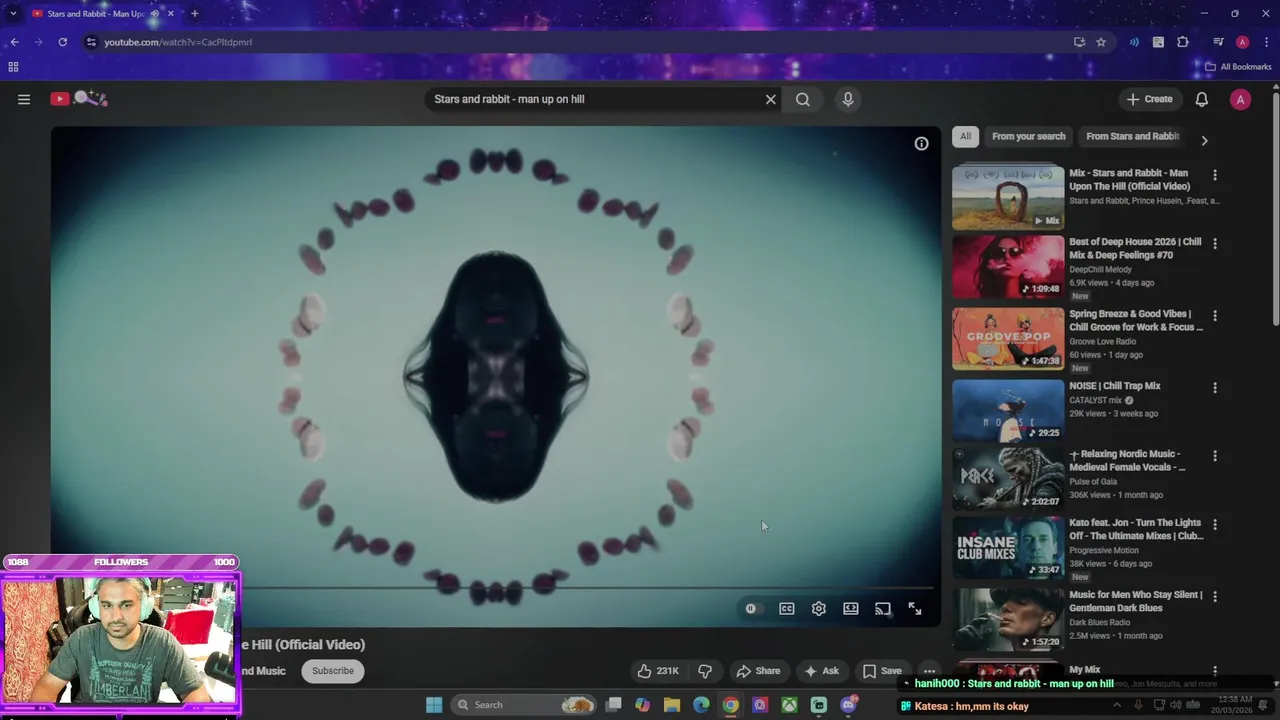The height and width of the screenshot is (720, 1280).
Task: Bookmark this page with the star
Action: click(1101, 42)
